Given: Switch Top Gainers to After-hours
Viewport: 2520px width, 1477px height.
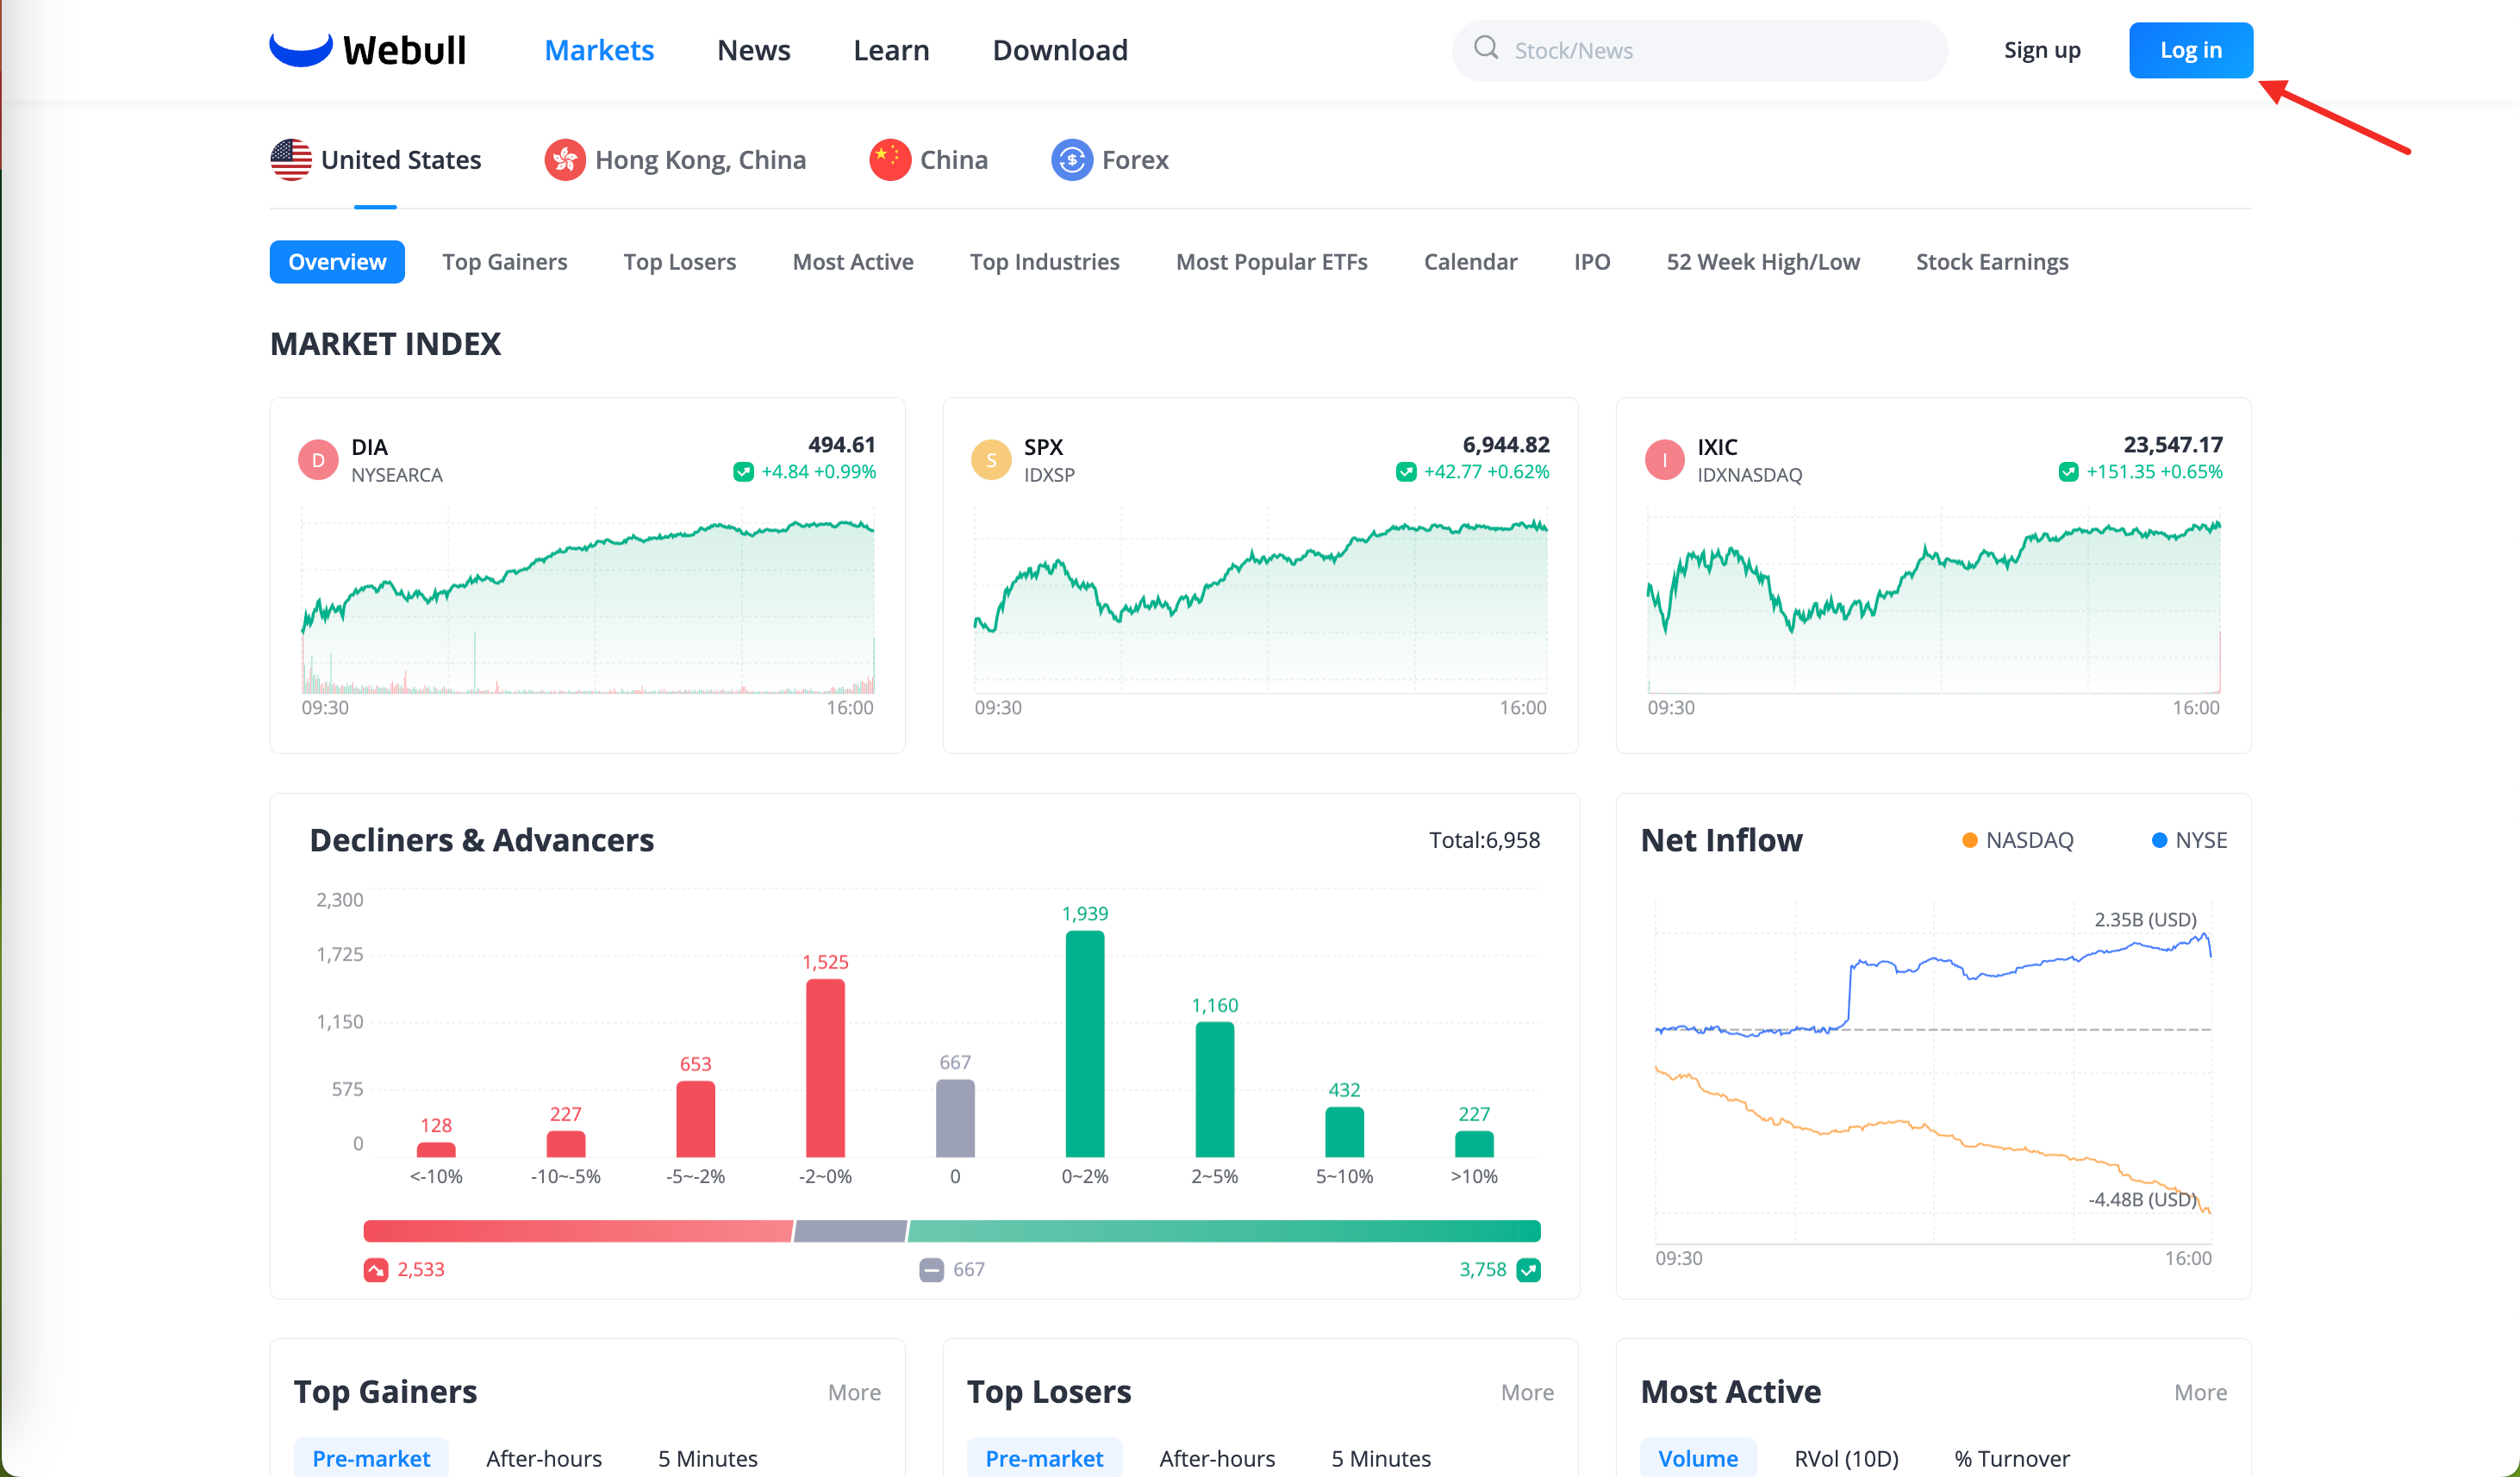Looking at the screenshot, I should tap(544, 1458).
